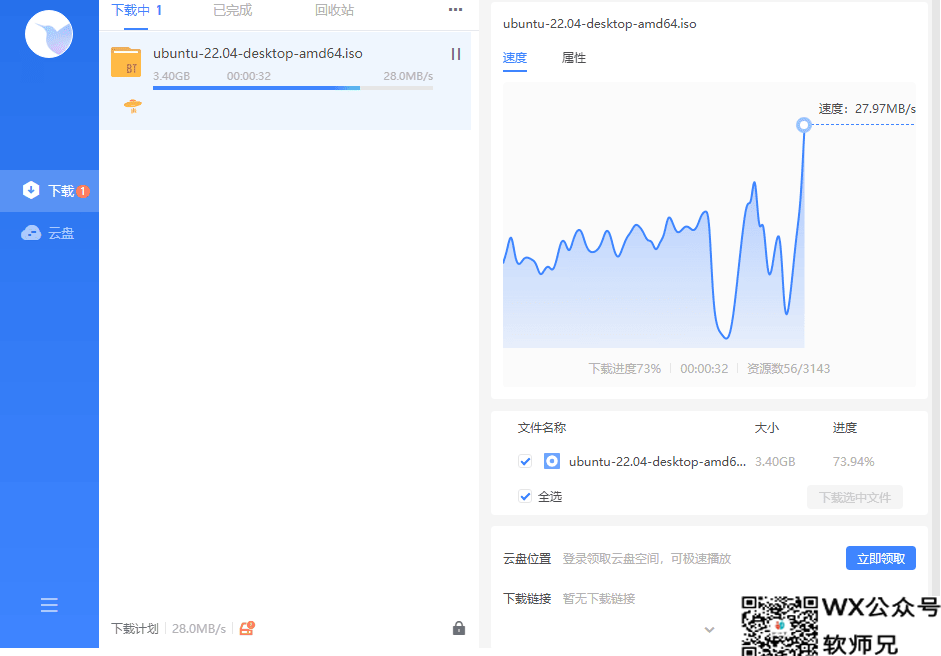Open the 下载 sidebar section
The image size is (941, 656).
[49, 191]
